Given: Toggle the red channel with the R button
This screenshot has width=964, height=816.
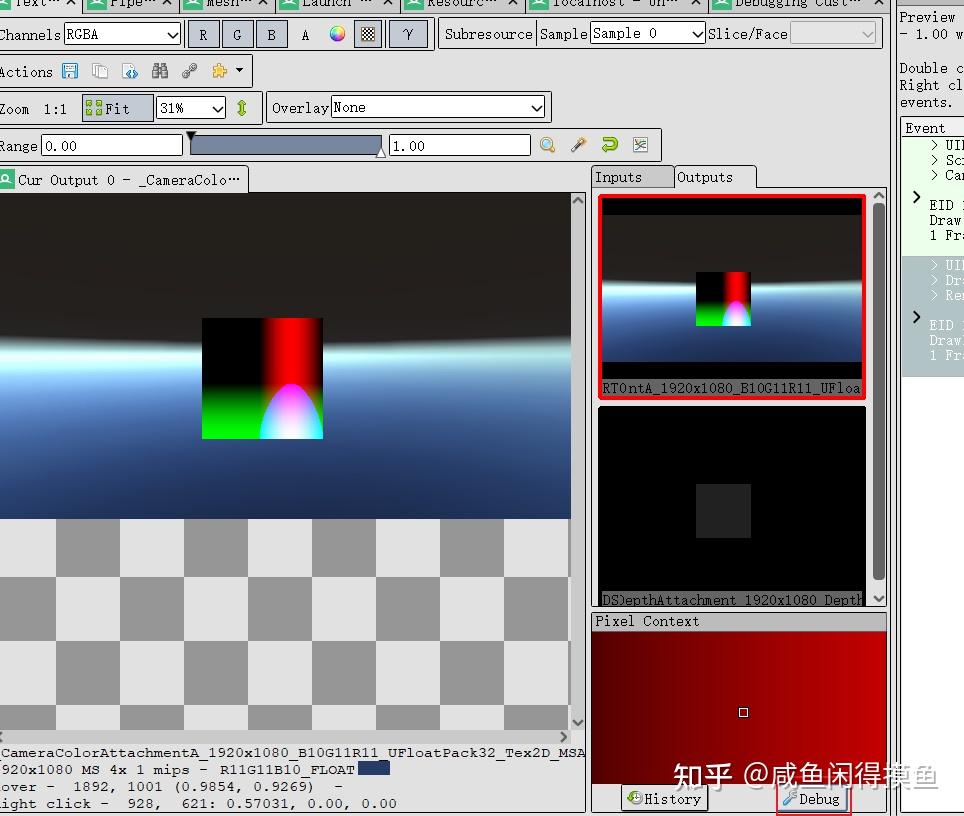Looking at the screenshot, I should (x=203, y=33).
